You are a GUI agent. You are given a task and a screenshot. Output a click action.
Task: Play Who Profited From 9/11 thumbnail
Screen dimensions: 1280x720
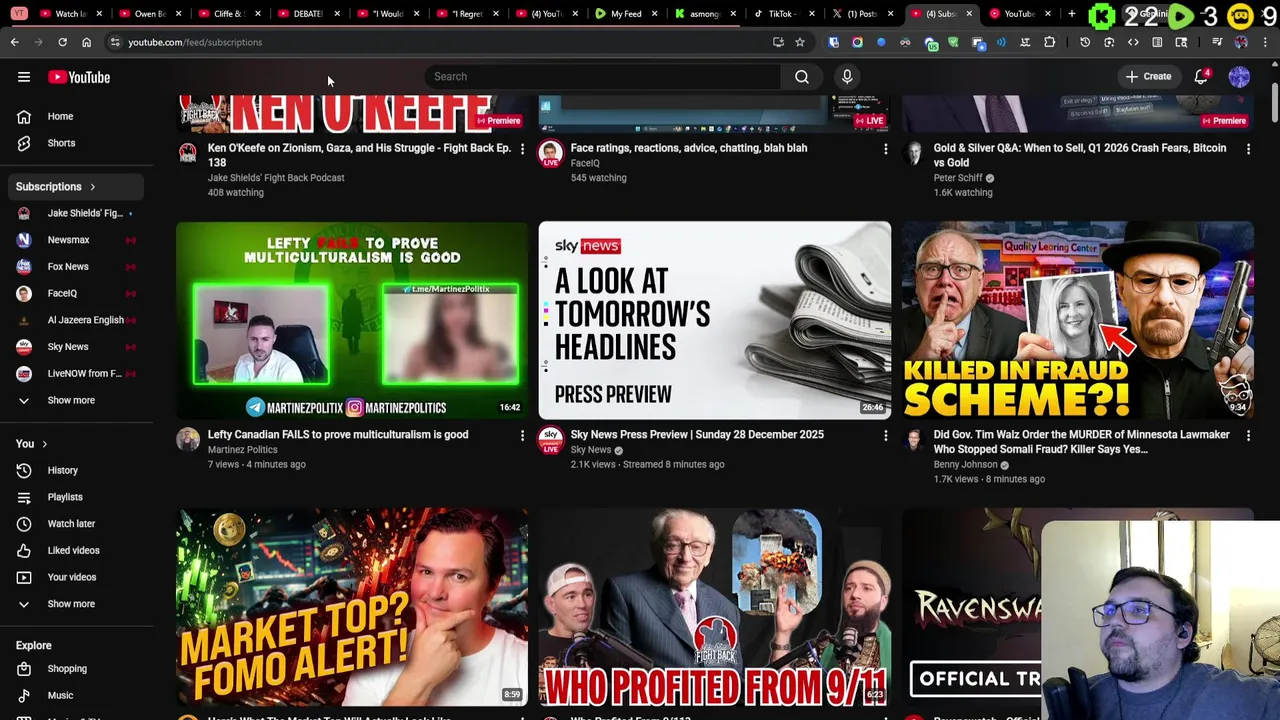[x=715, y=607]
